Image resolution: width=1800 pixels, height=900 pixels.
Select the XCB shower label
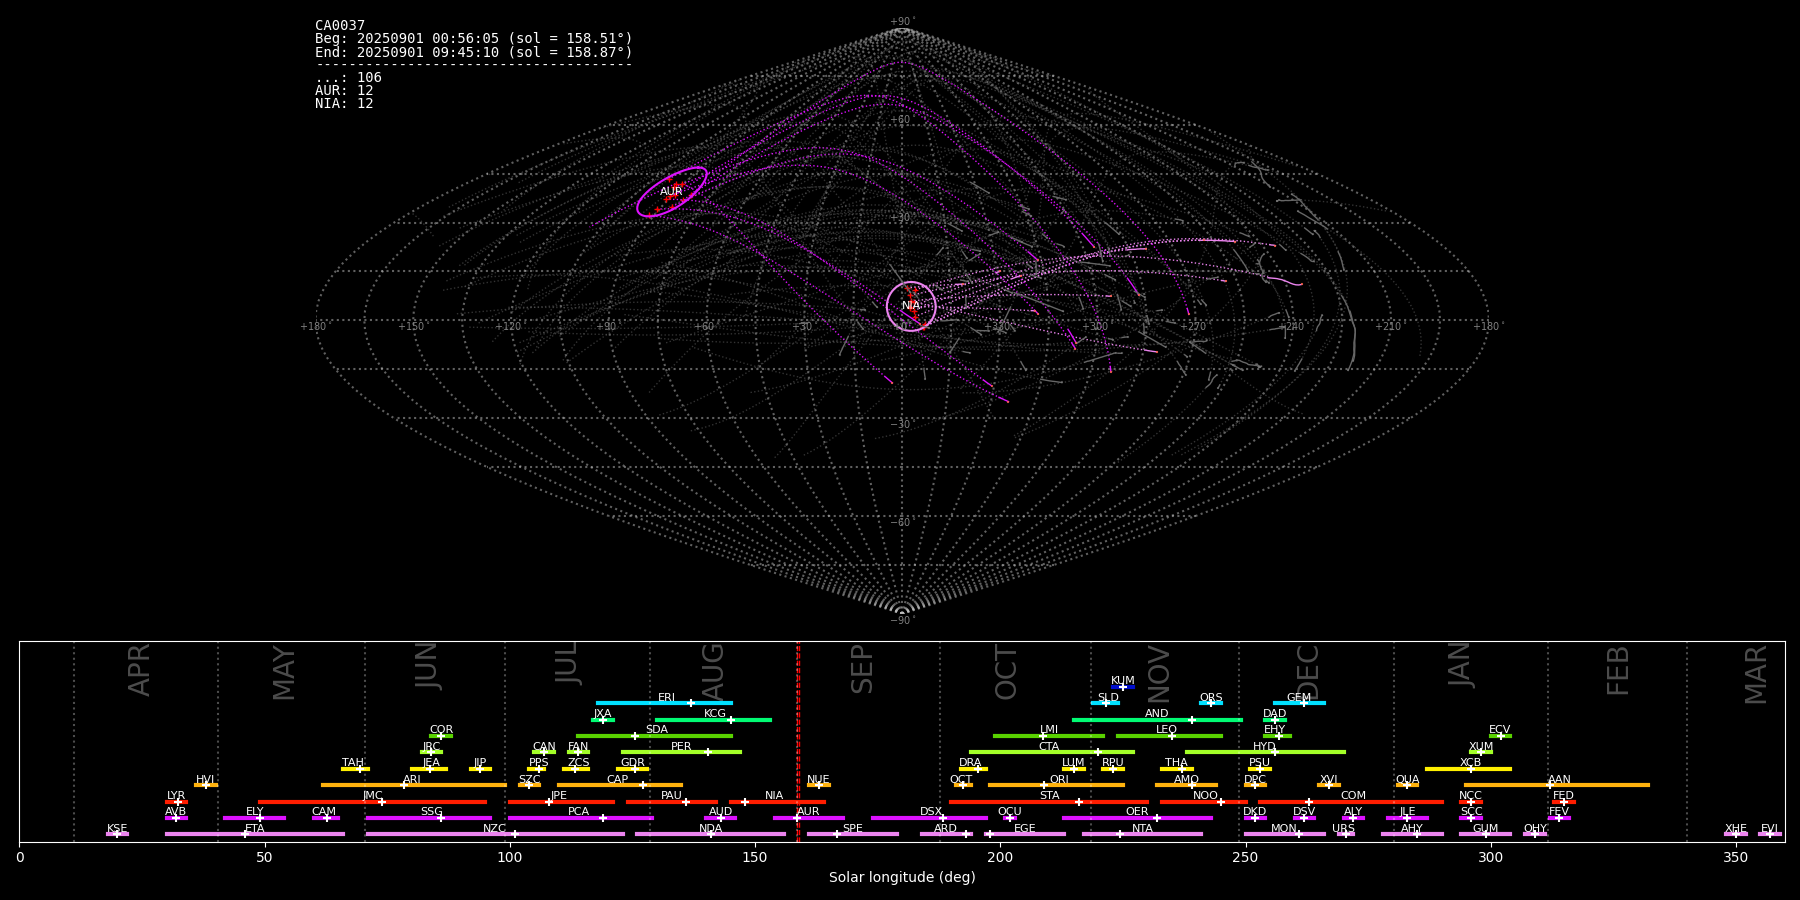point(1470,763)
